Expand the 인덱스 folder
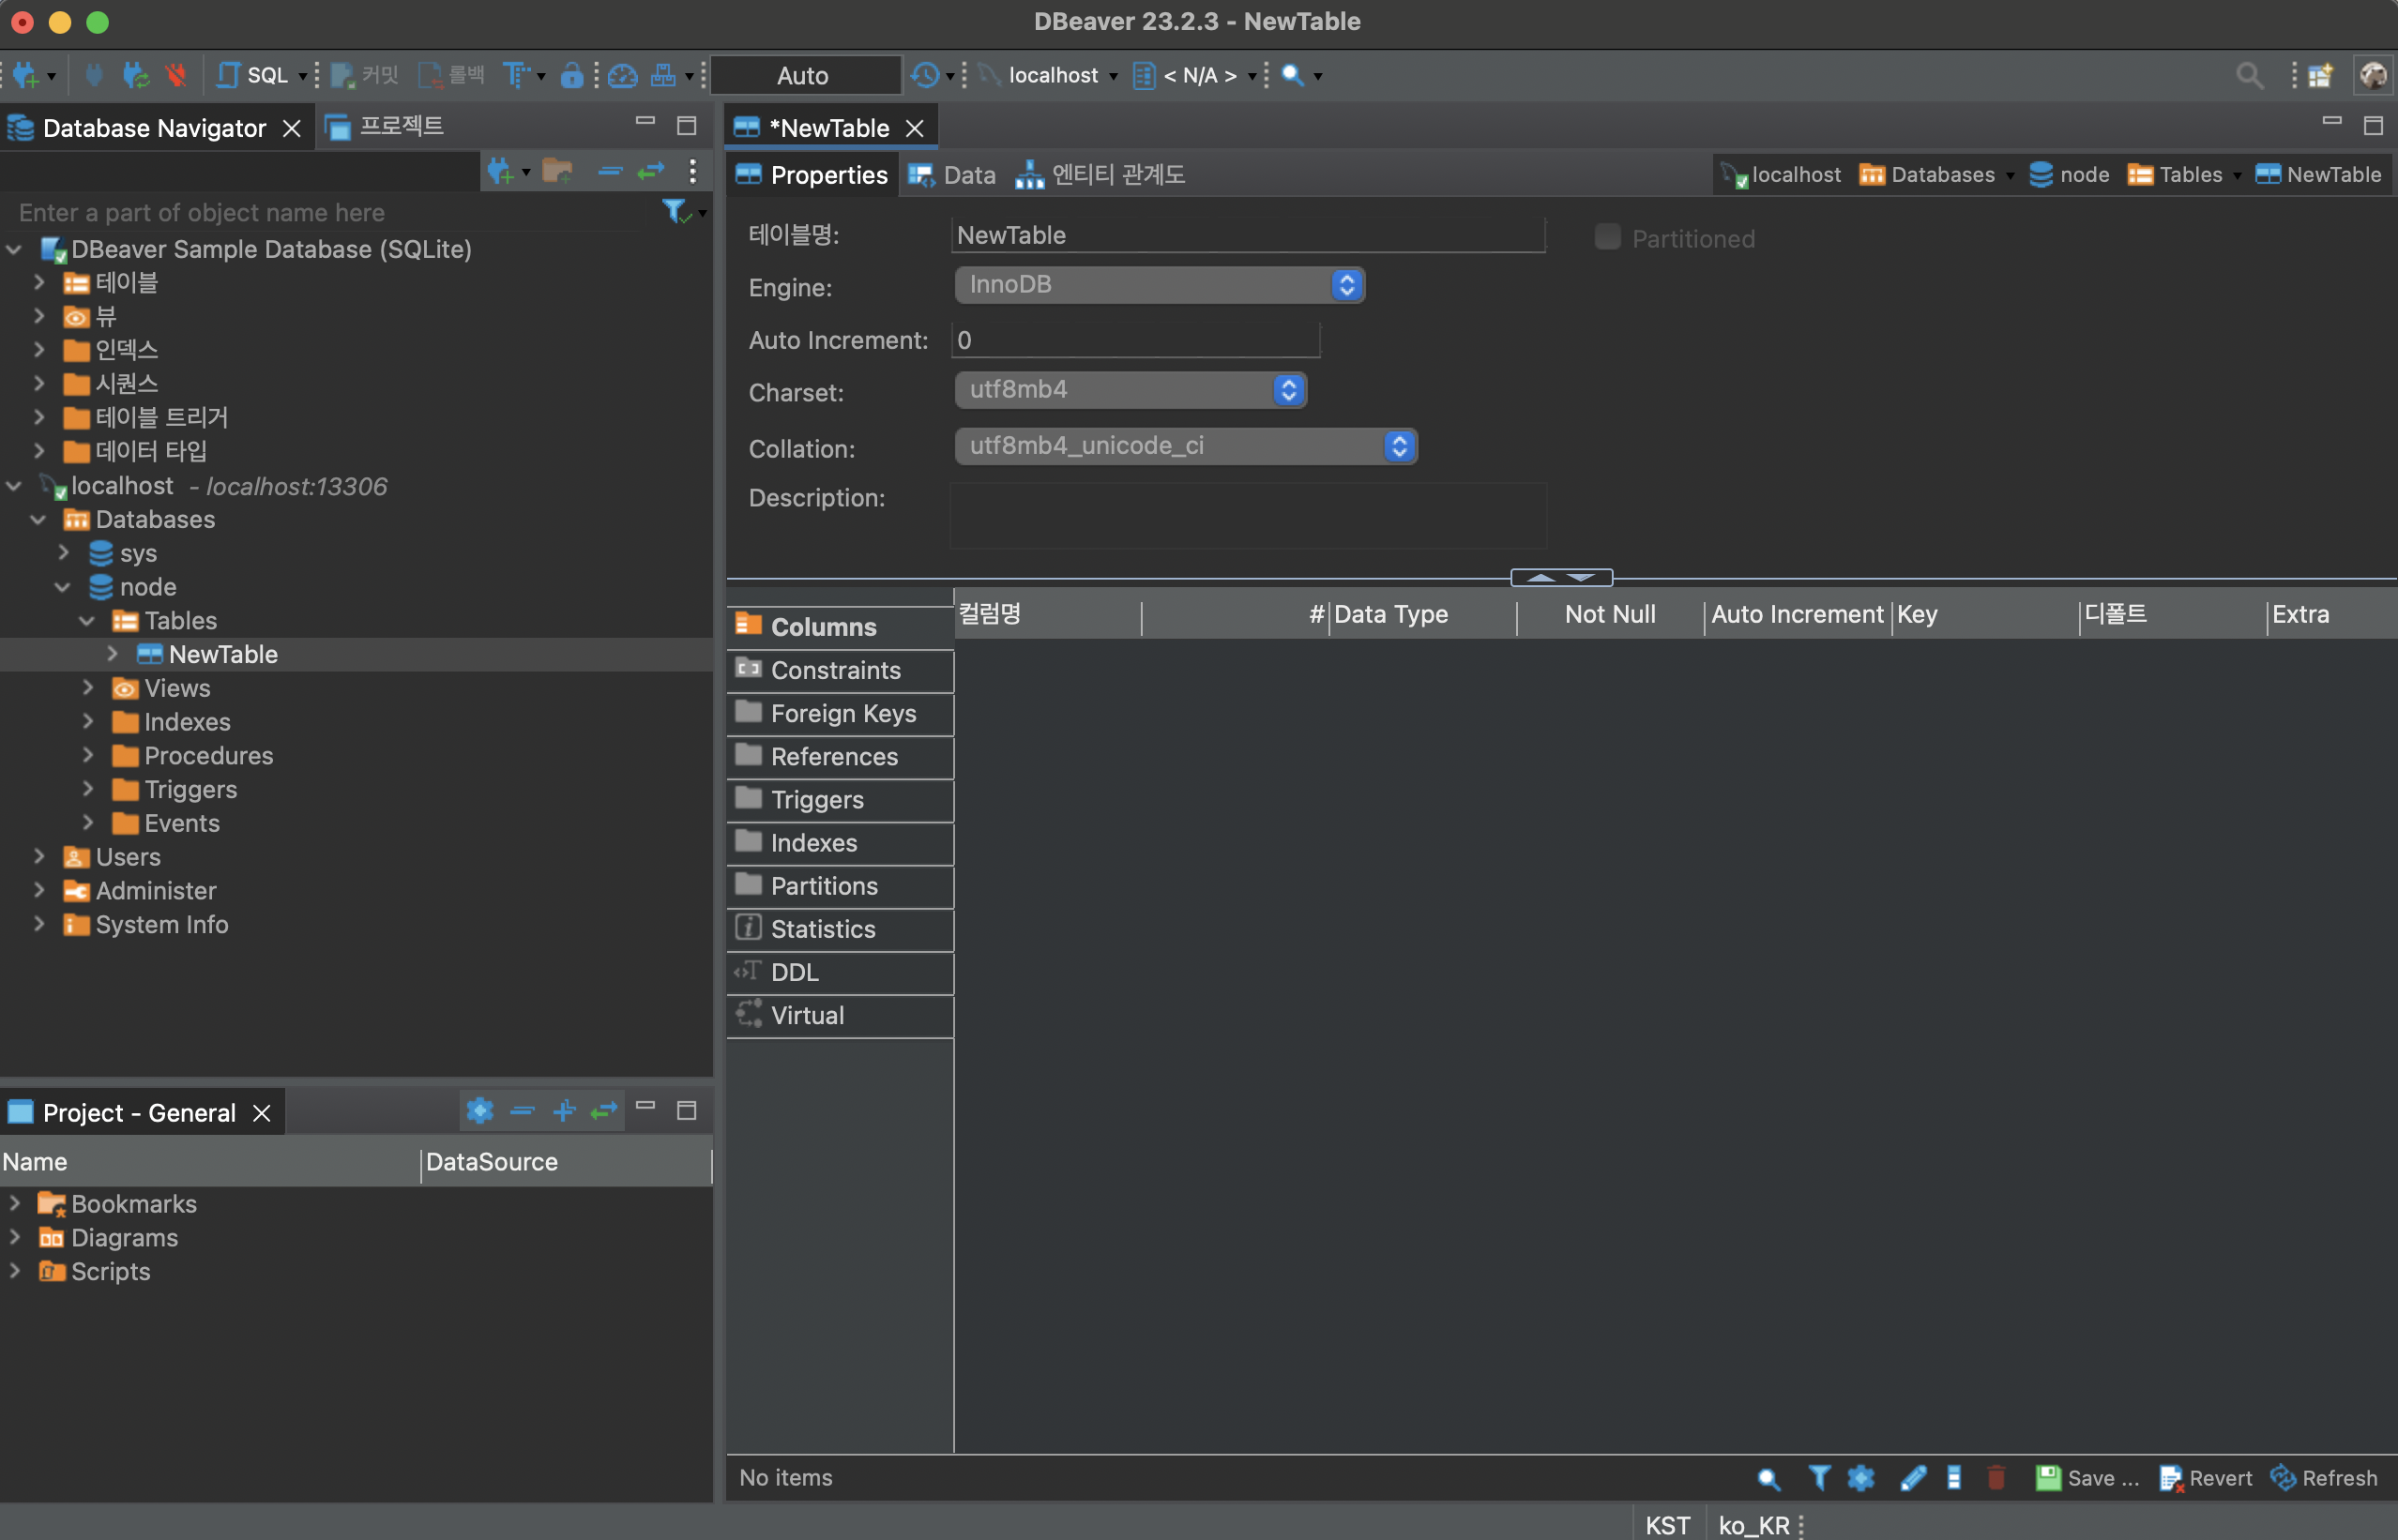Screen dimensions: 2398x1540 [39, 350]
